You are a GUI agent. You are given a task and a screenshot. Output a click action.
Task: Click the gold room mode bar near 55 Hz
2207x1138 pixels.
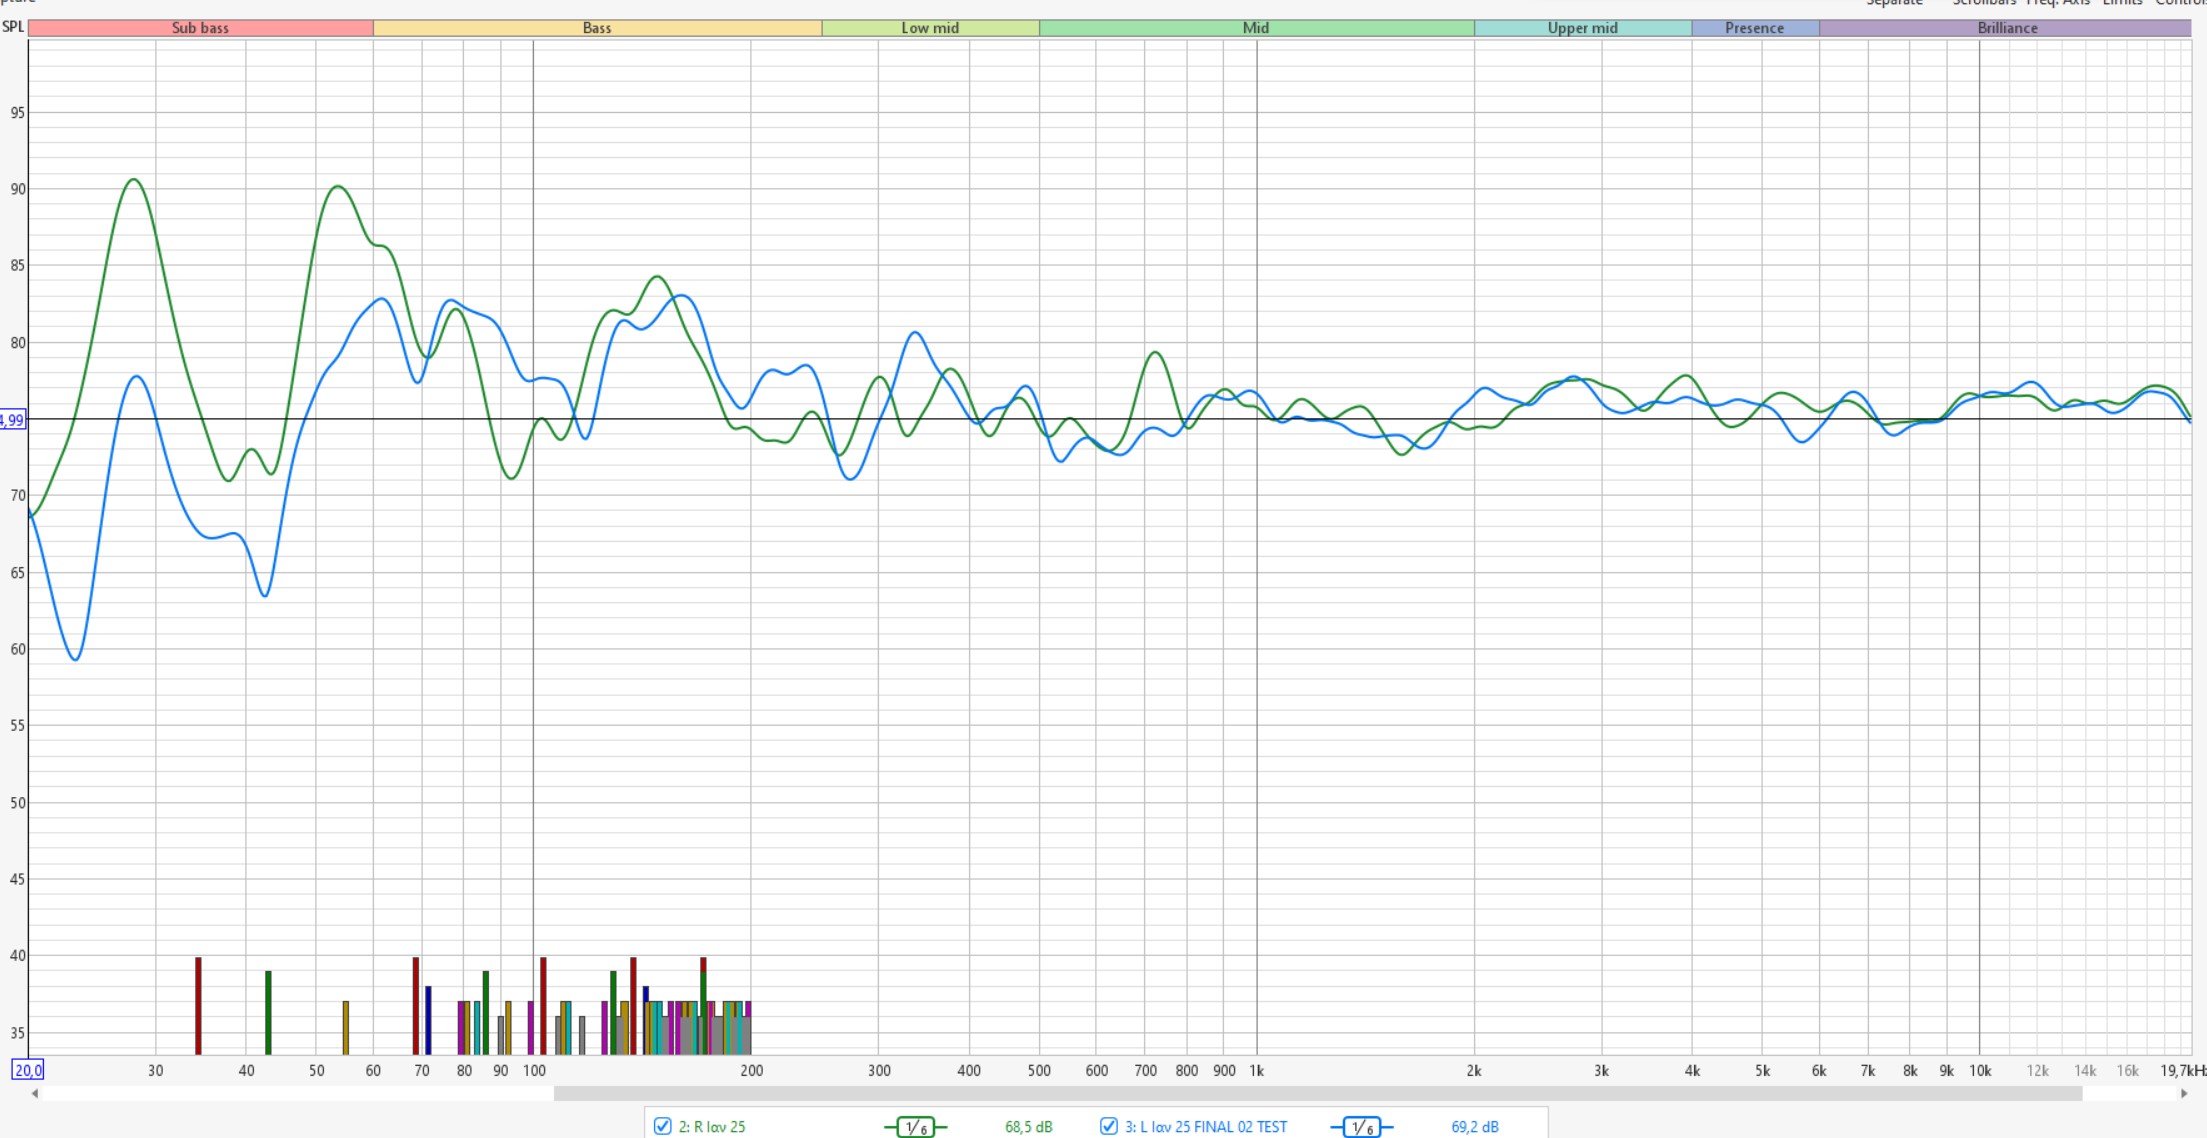coord(346,1028)
